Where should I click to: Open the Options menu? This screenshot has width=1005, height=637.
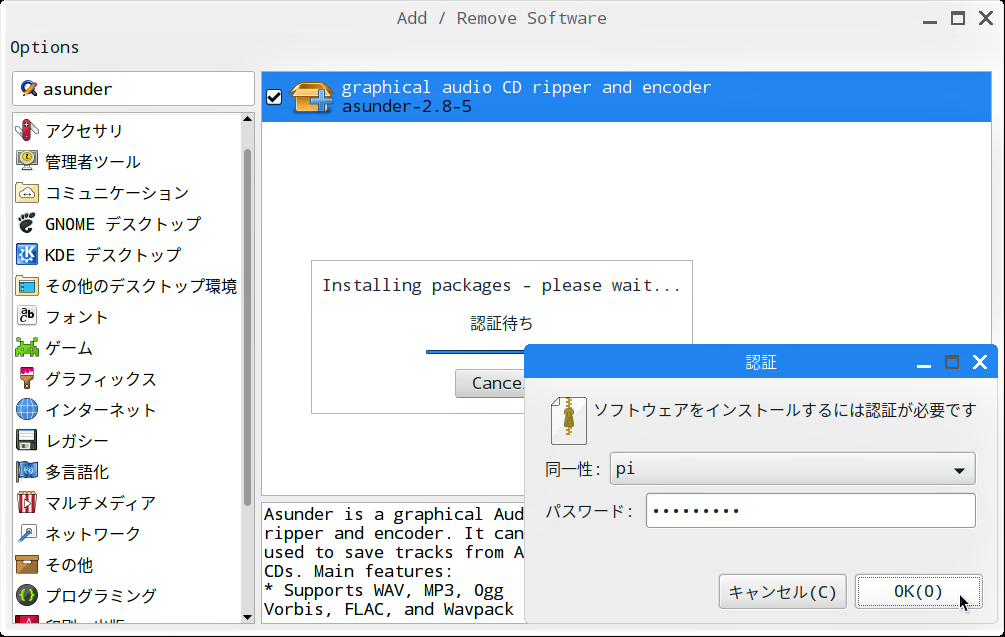(45, 47)
